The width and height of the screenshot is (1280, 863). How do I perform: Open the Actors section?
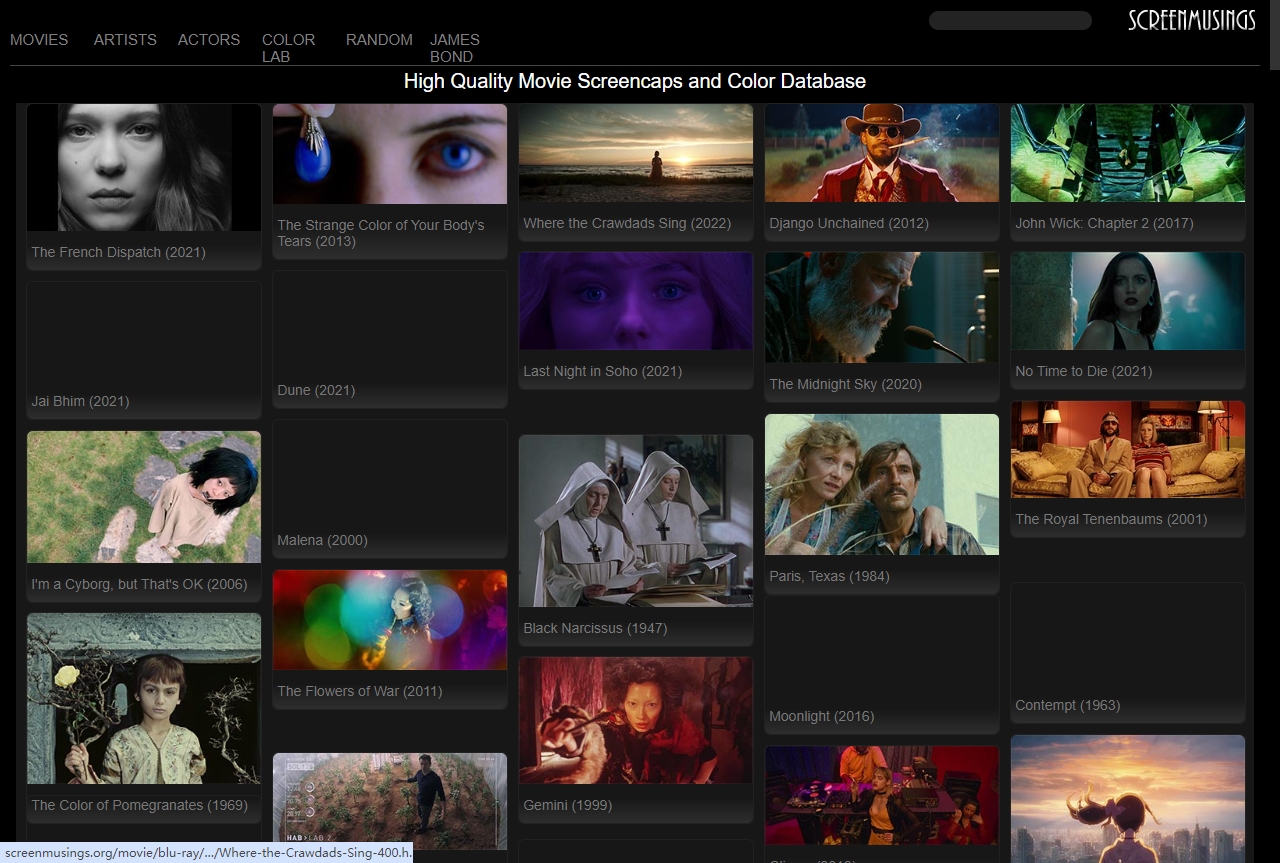[209, 40]
